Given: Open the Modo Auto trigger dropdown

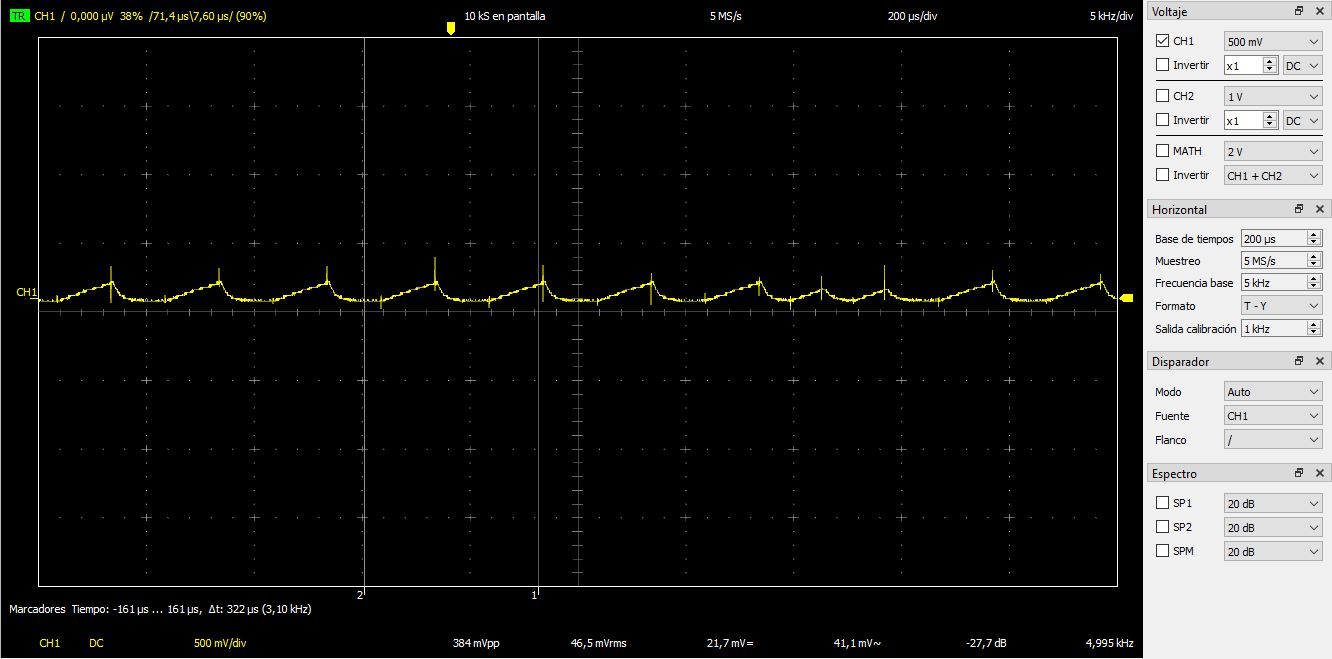Looking at the screenshot, I should pyautogui.click(x=1273, y=392).
